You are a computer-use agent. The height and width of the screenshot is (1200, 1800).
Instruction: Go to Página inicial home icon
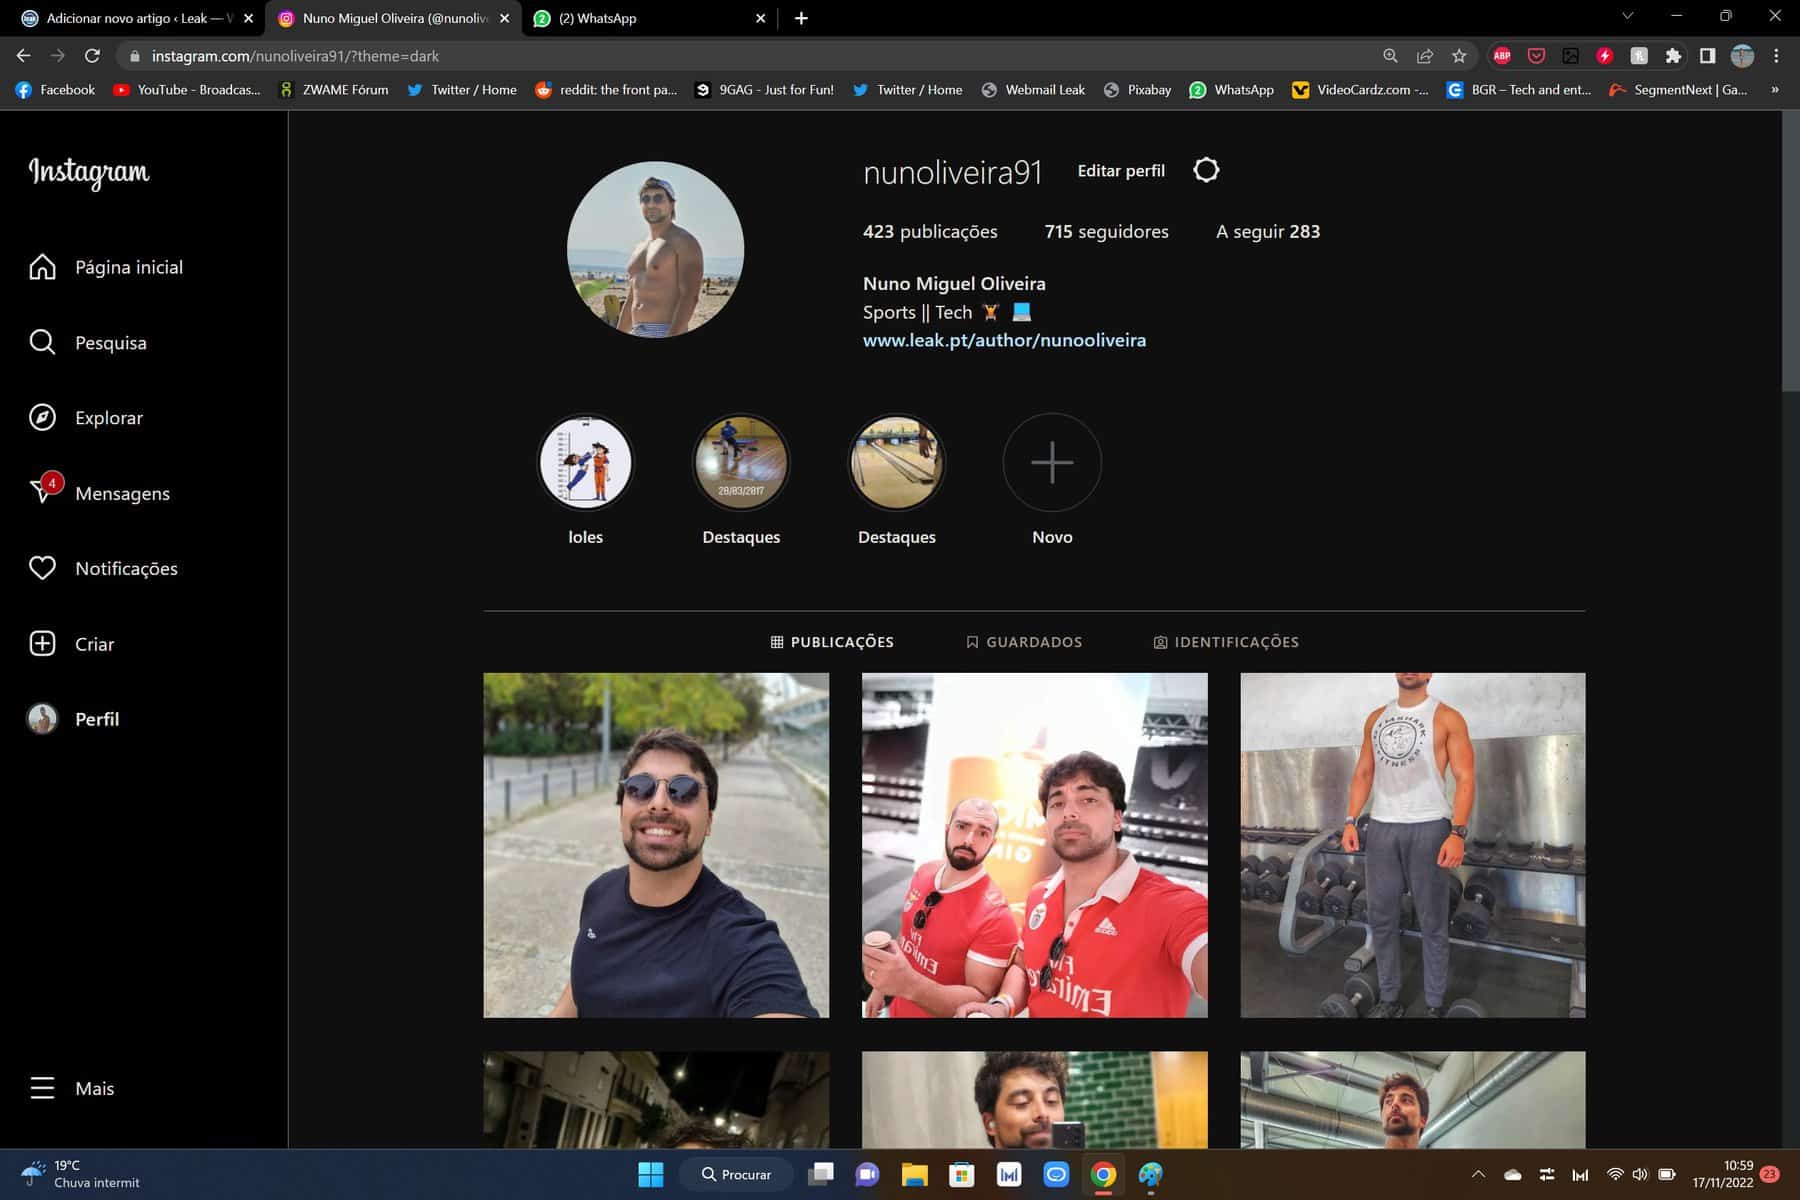42,267
